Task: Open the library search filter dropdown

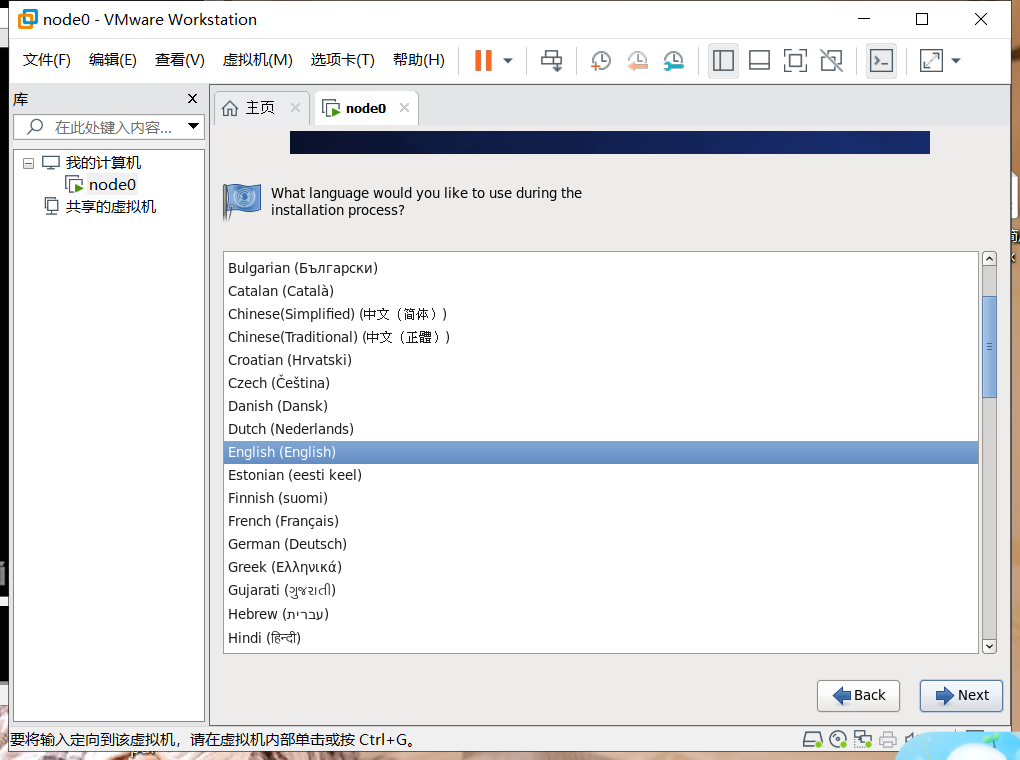Action: (193, 126)
